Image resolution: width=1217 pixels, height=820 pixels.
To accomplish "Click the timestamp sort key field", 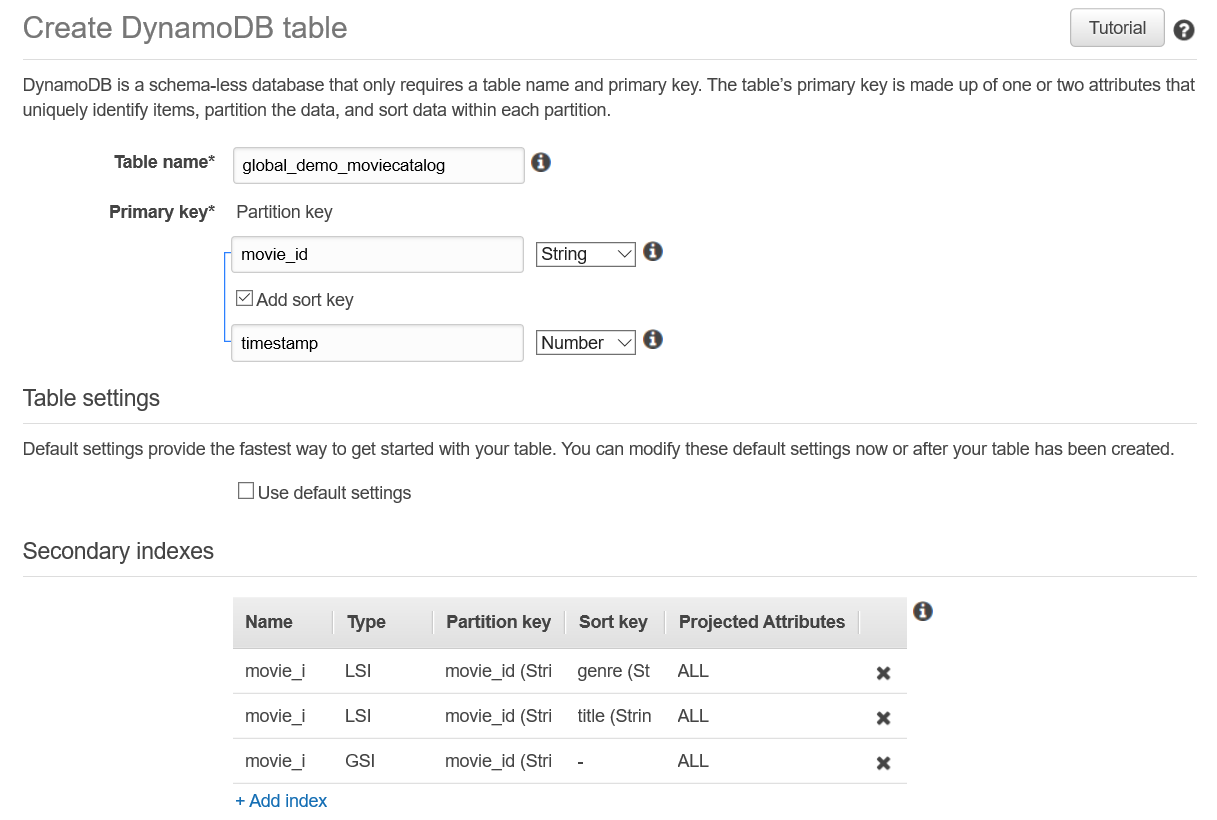I will click(x=378, y=343).
